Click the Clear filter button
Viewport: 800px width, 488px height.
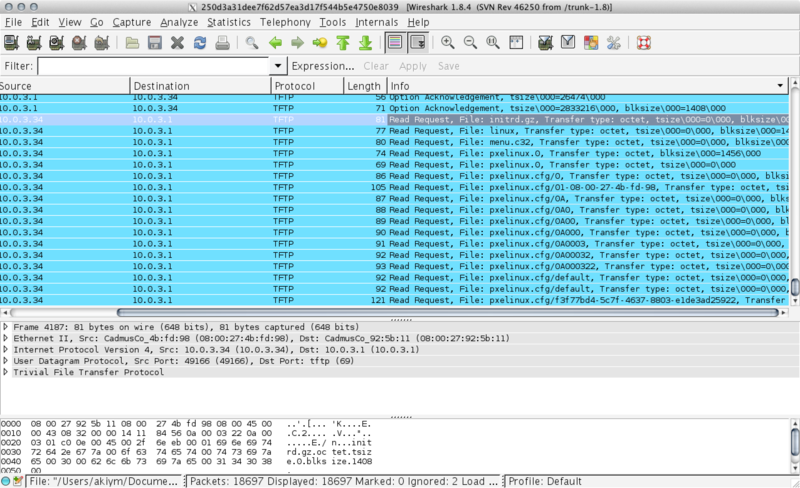click(x=376, y=66)
